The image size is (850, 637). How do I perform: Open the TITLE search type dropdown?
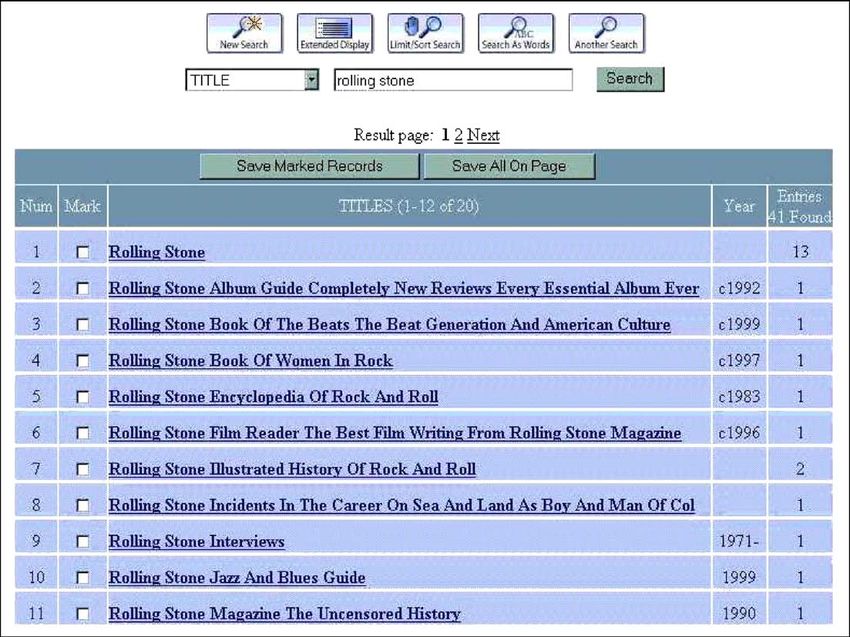coord(252,80)
